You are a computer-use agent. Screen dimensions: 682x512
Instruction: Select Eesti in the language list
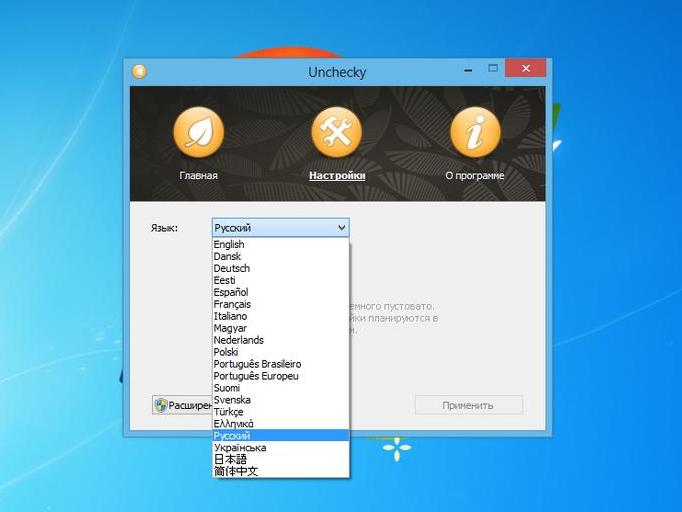coord(281,280)
